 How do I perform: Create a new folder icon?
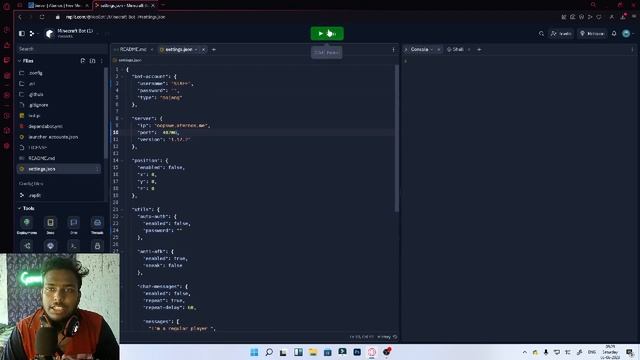93,61
